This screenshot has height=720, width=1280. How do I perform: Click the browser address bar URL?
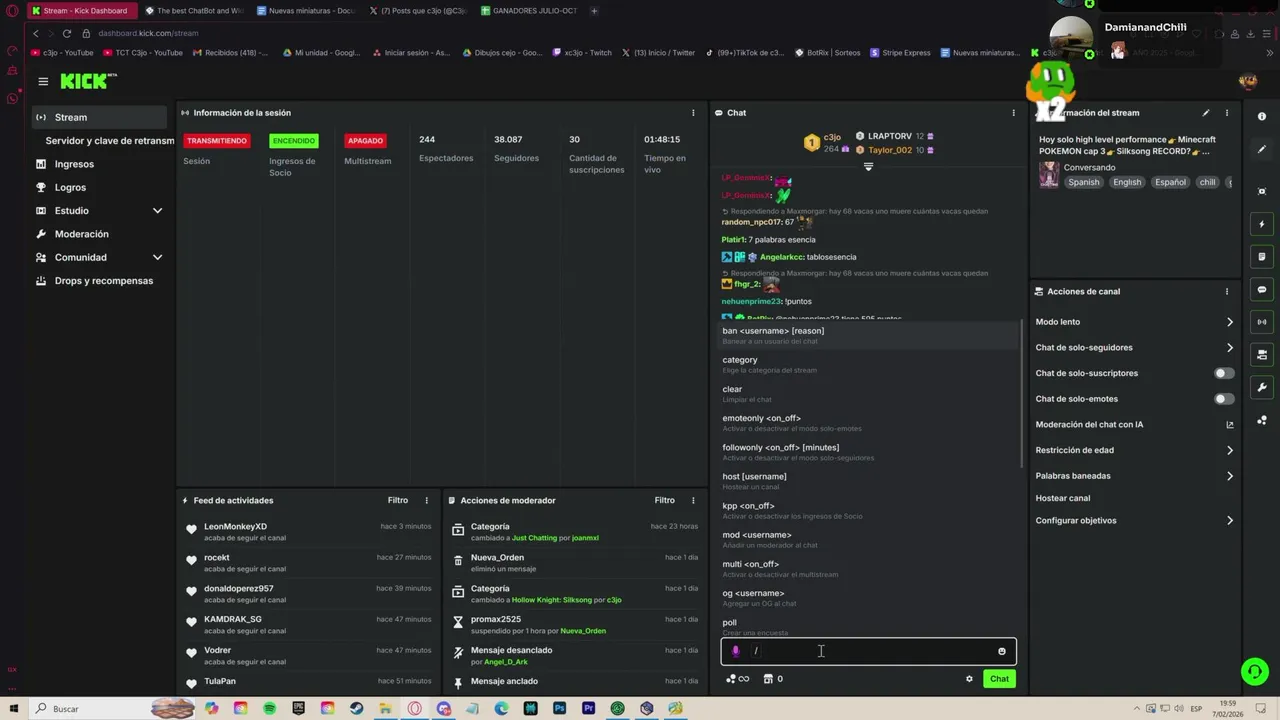[x=148, y=33]
